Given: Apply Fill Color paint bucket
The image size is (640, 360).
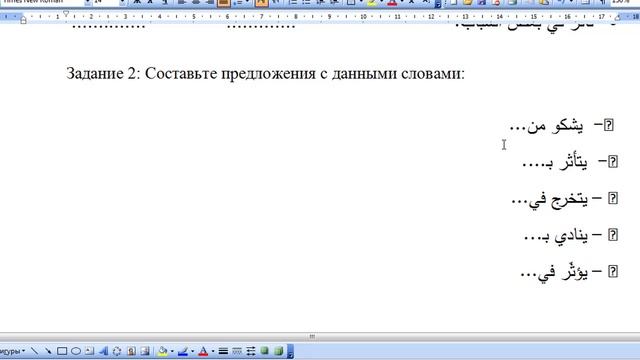Looking at the screenshot, I should click(162, 351).
